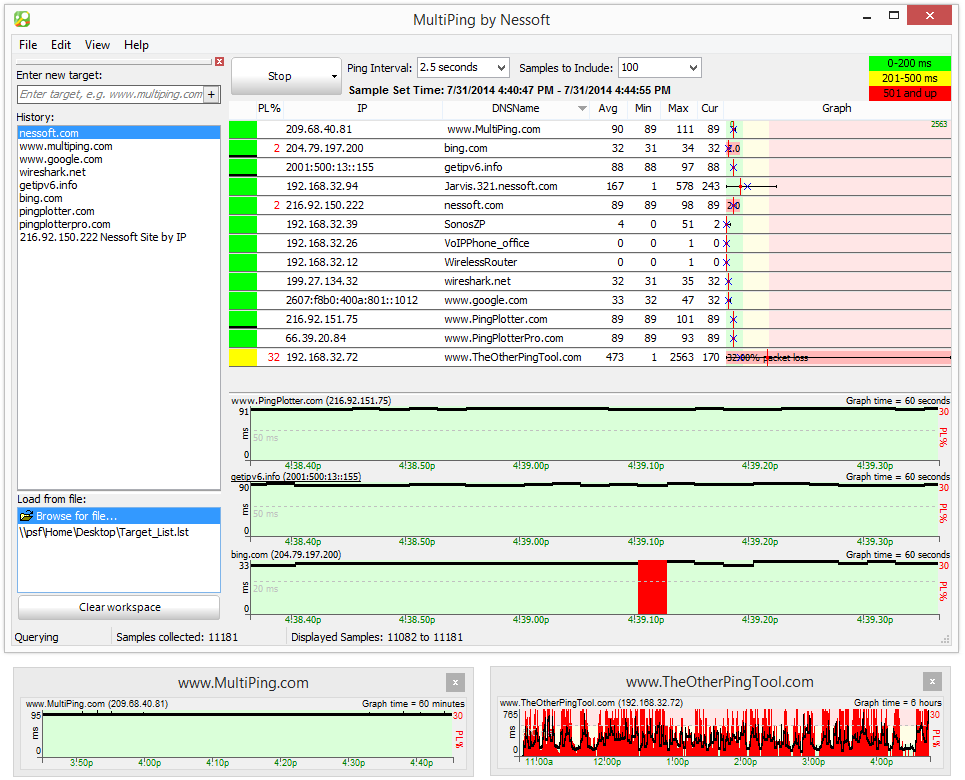965x780 pixels.
Task: Open the Samples to Include dropdown
Action: pyautogui.click(x=692, y=68)
